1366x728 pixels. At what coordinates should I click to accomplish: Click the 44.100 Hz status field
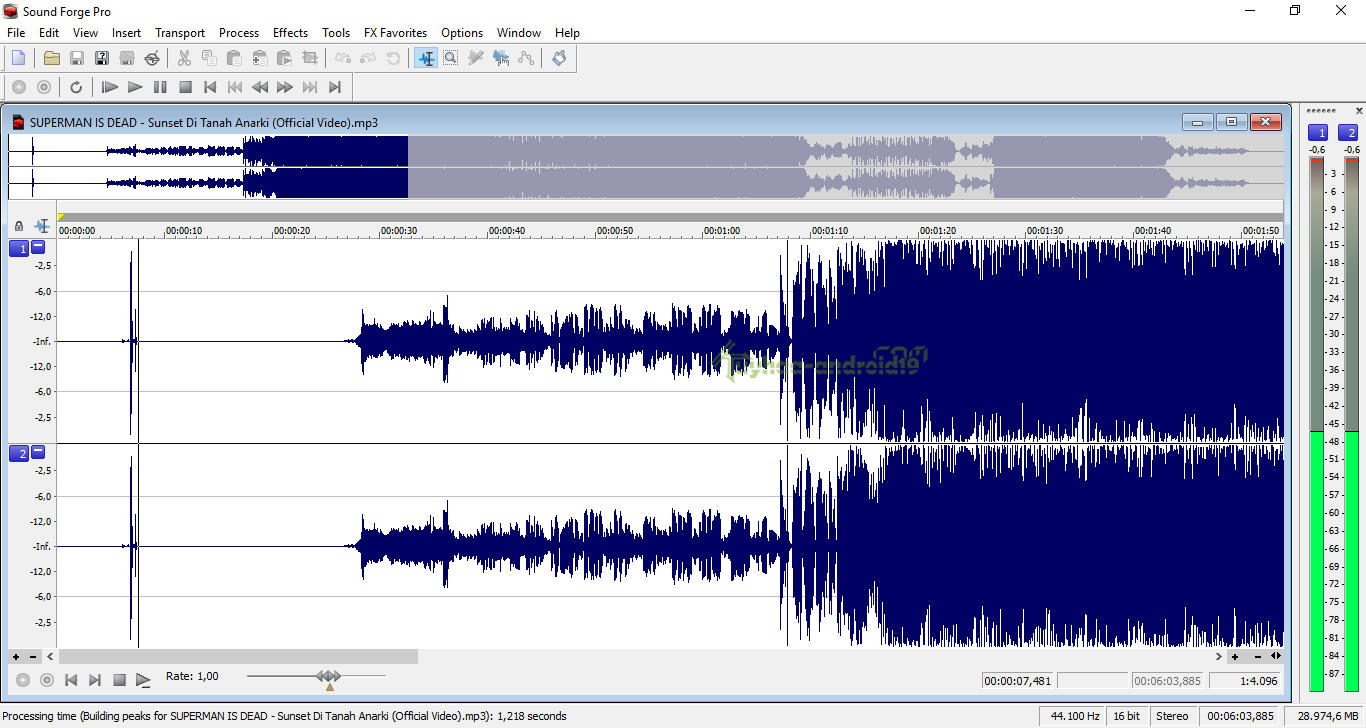tap(1074, 716)
